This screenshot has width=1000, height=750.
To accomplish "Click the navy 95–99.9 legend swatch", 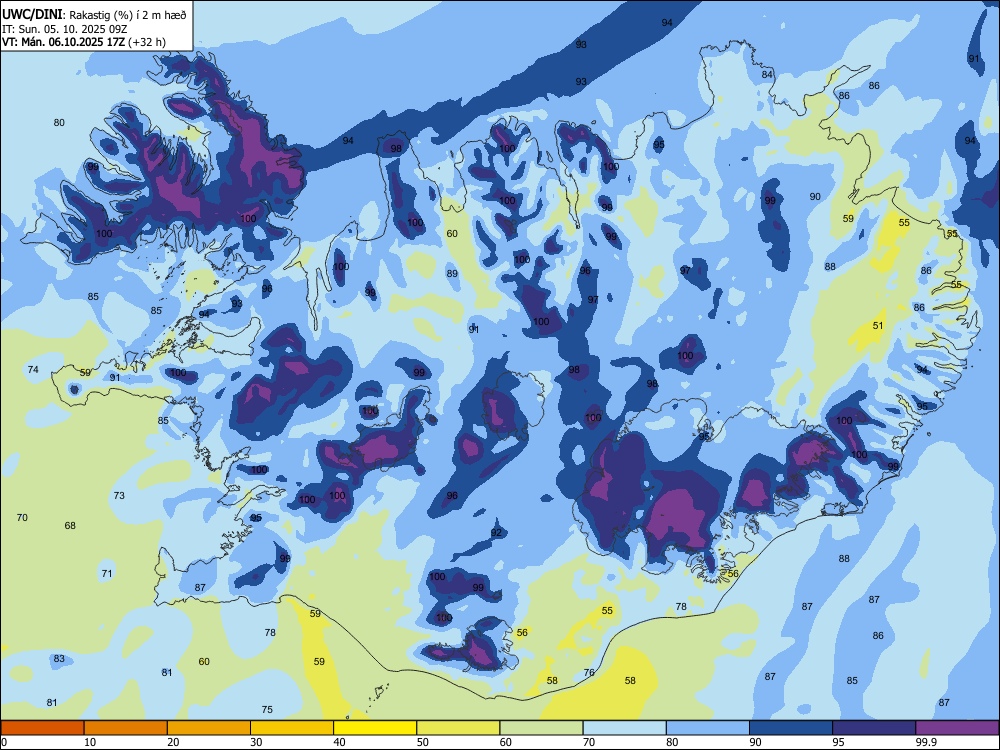I will pyautogui.click(x=874, y=728).
